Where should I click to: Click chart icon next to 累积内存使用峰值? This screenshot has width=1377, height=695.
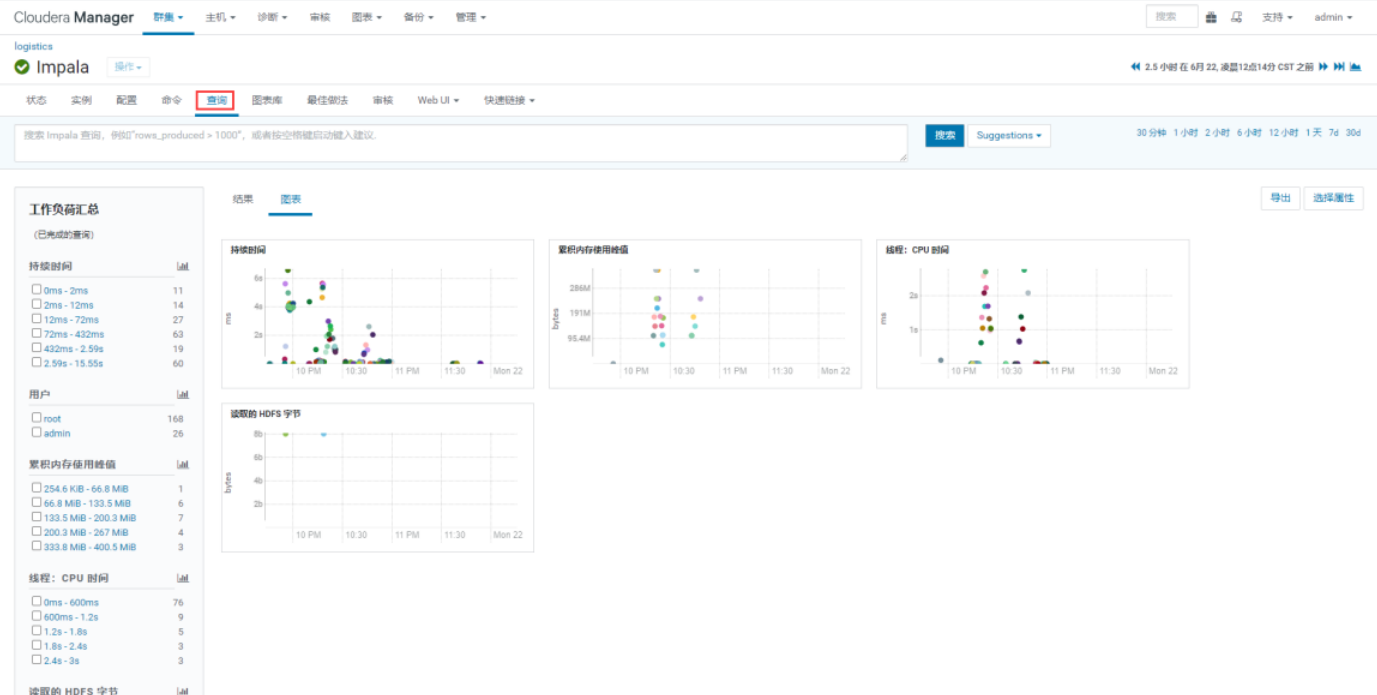tap(183, 464)
